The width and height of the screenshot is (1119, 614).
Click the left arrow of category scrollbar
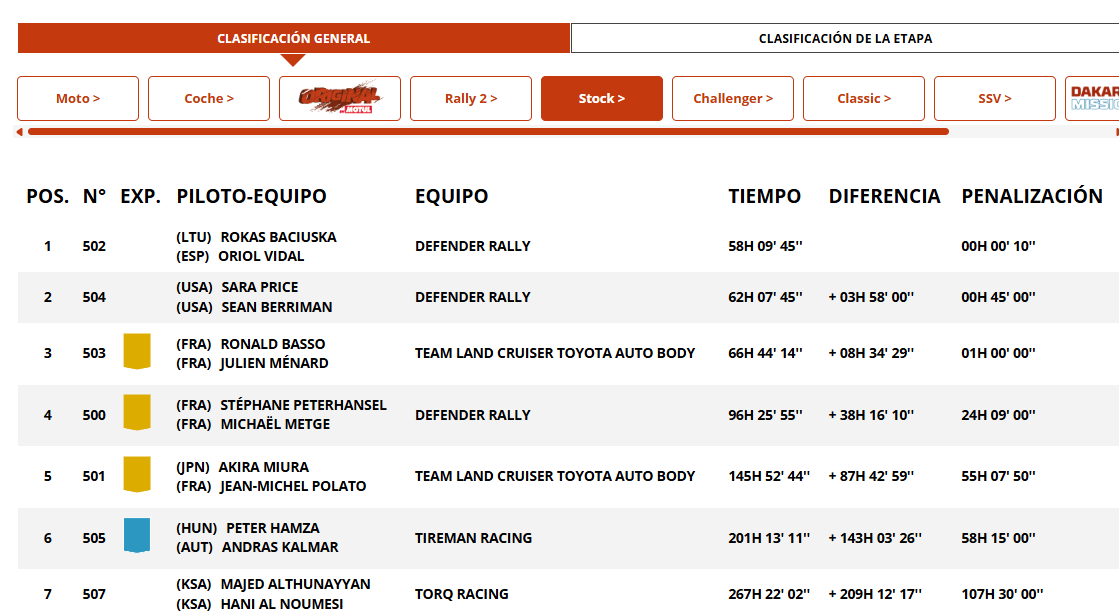[19, 132]
